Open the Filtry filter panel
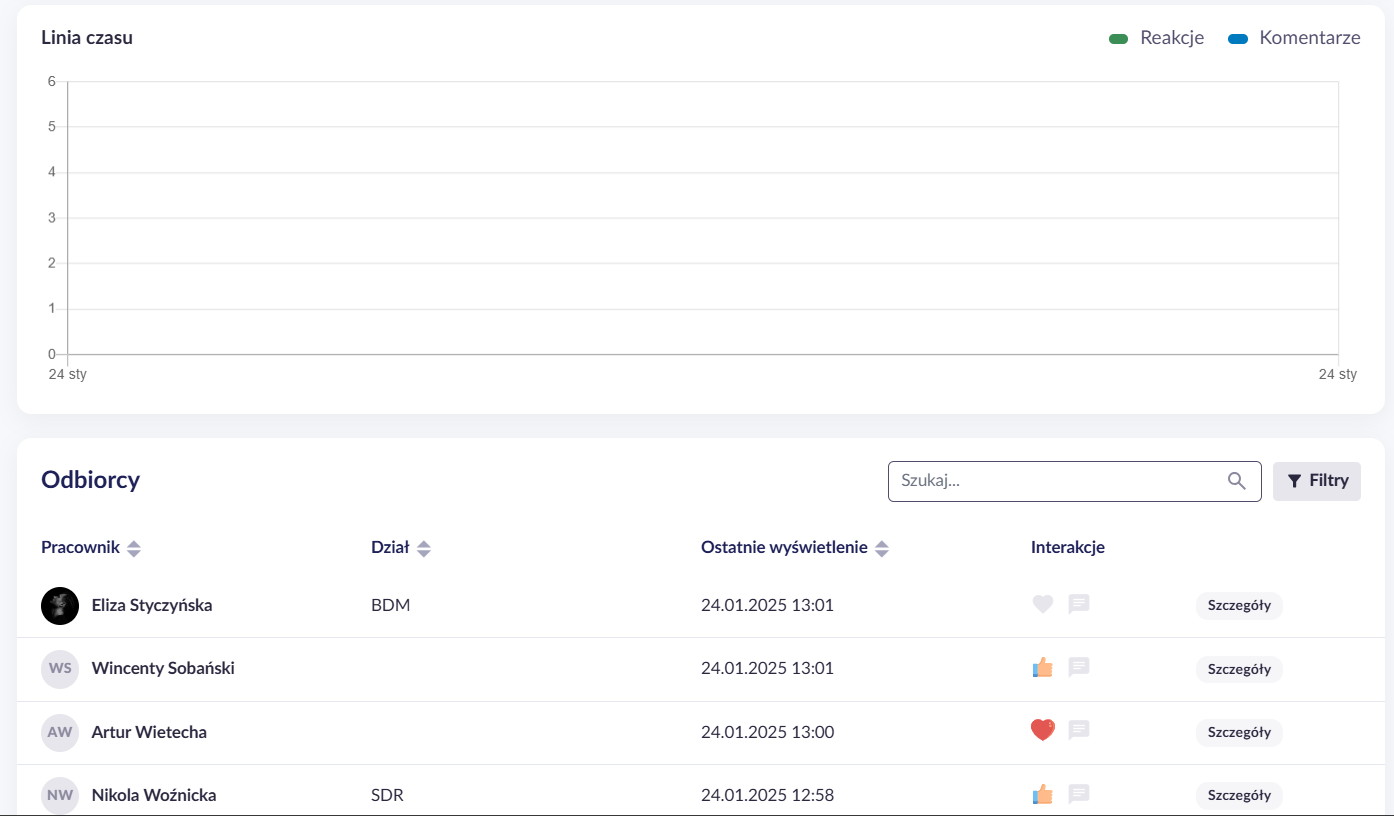 (1317, 481)
